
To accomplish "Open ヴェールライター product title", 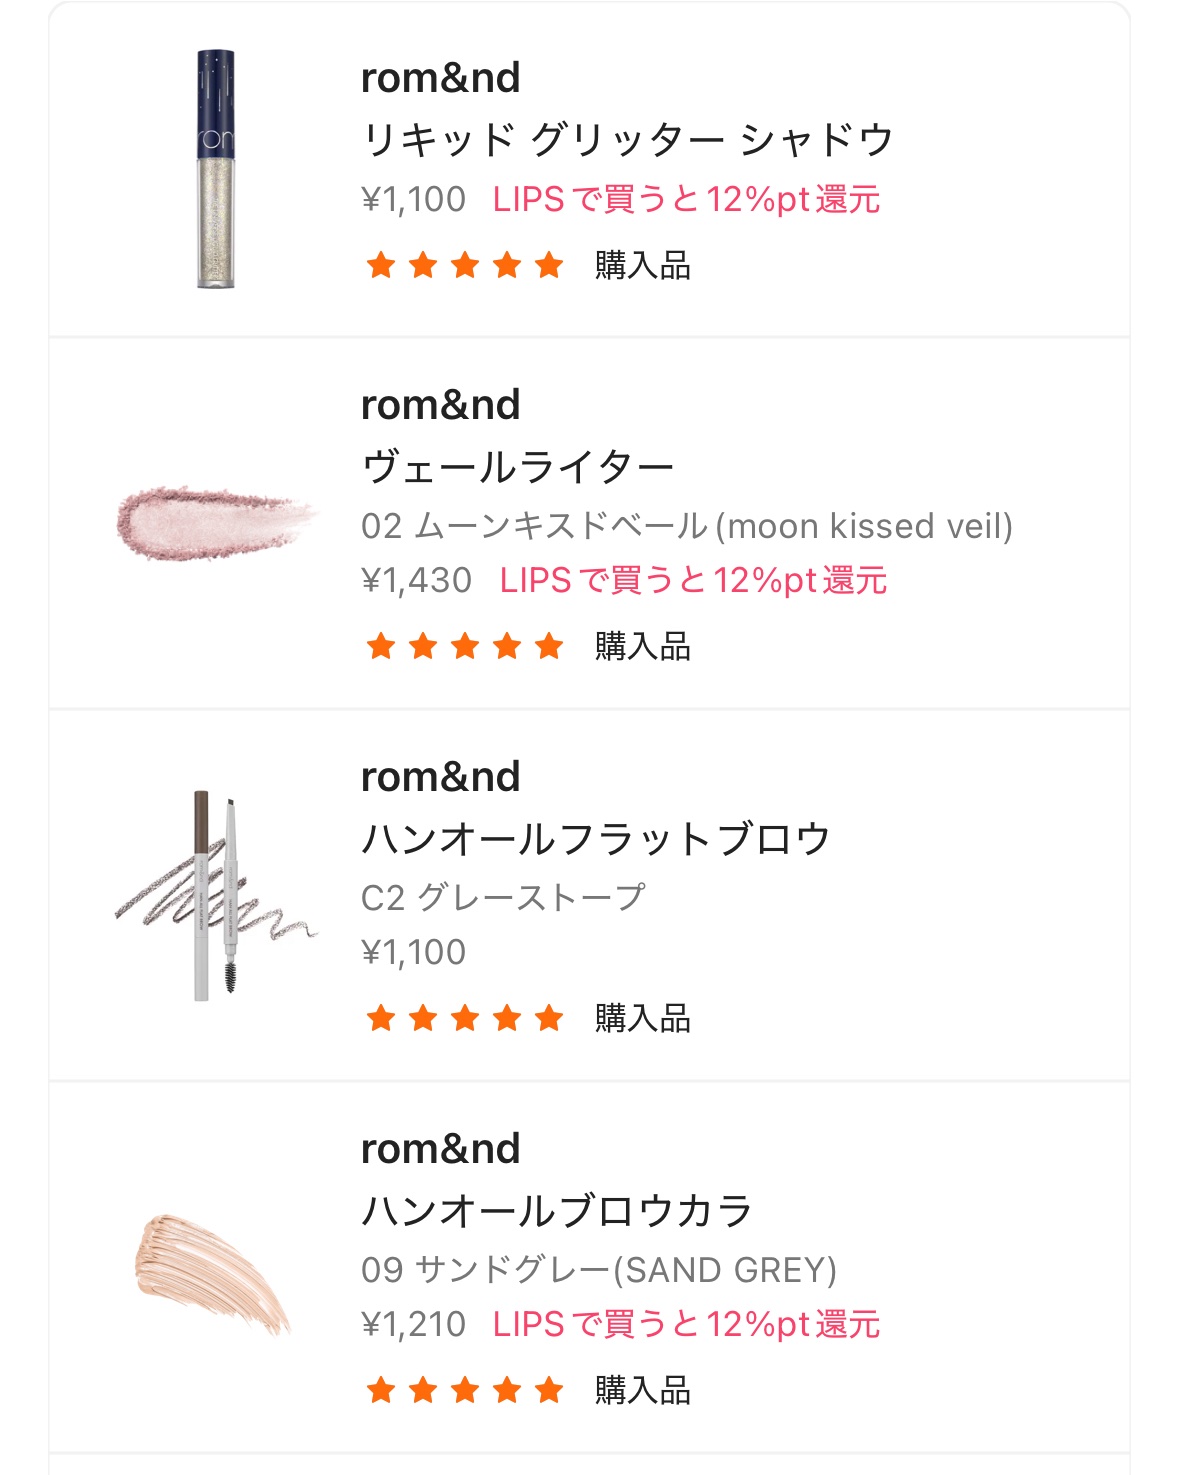I will tap(517, 466).
